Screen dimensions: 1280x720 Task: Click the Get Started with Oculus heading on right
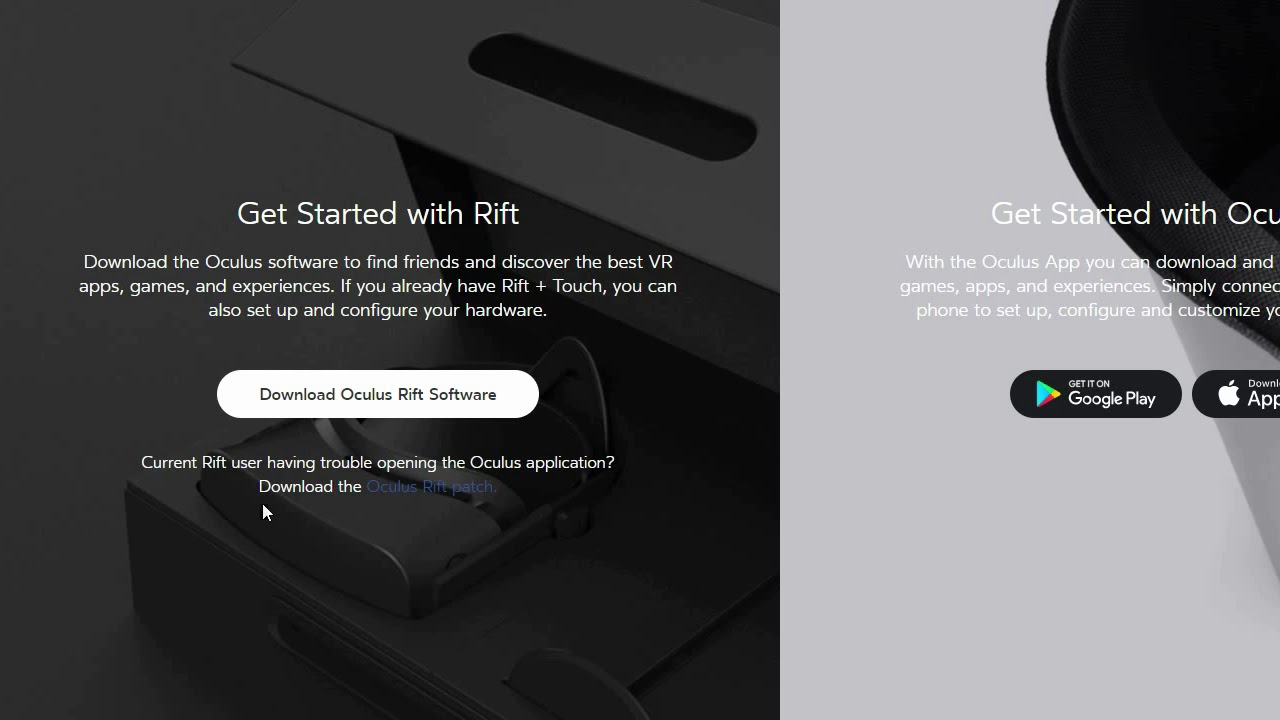(1135, 213)
